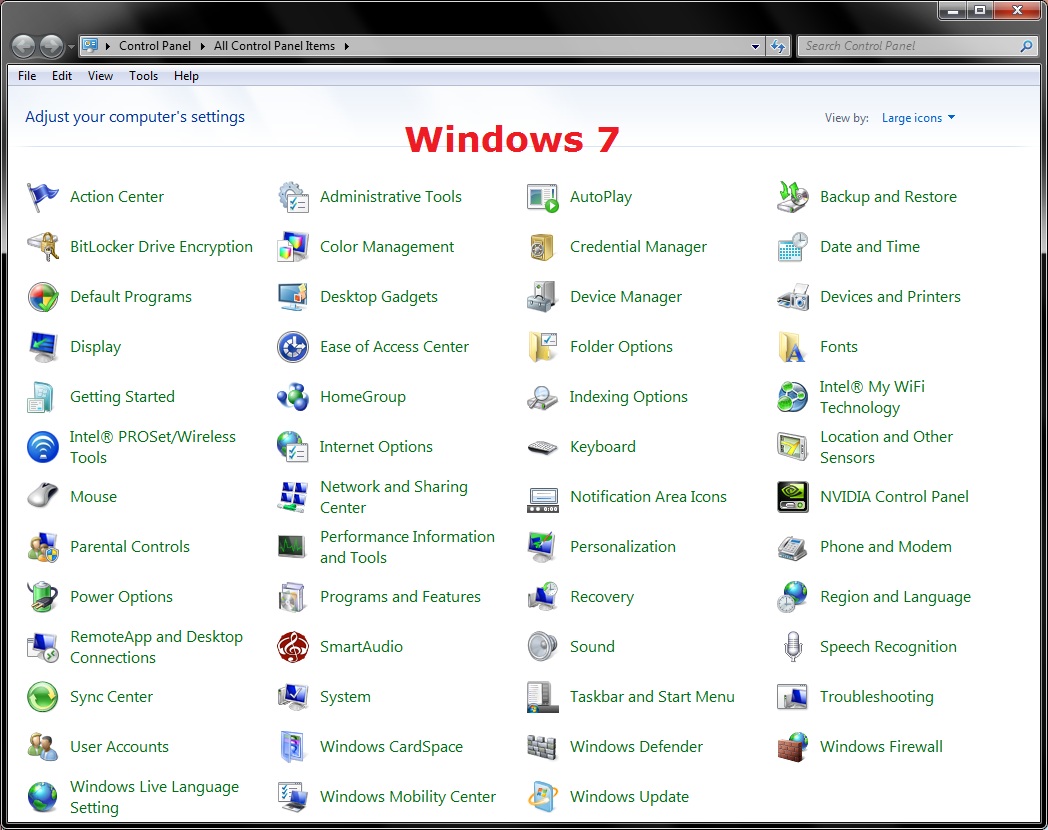This screenshot has height=830, width=1048.
Task: Click the Control Panel breadcrumb segment
Action: click(x=154, y=46)
